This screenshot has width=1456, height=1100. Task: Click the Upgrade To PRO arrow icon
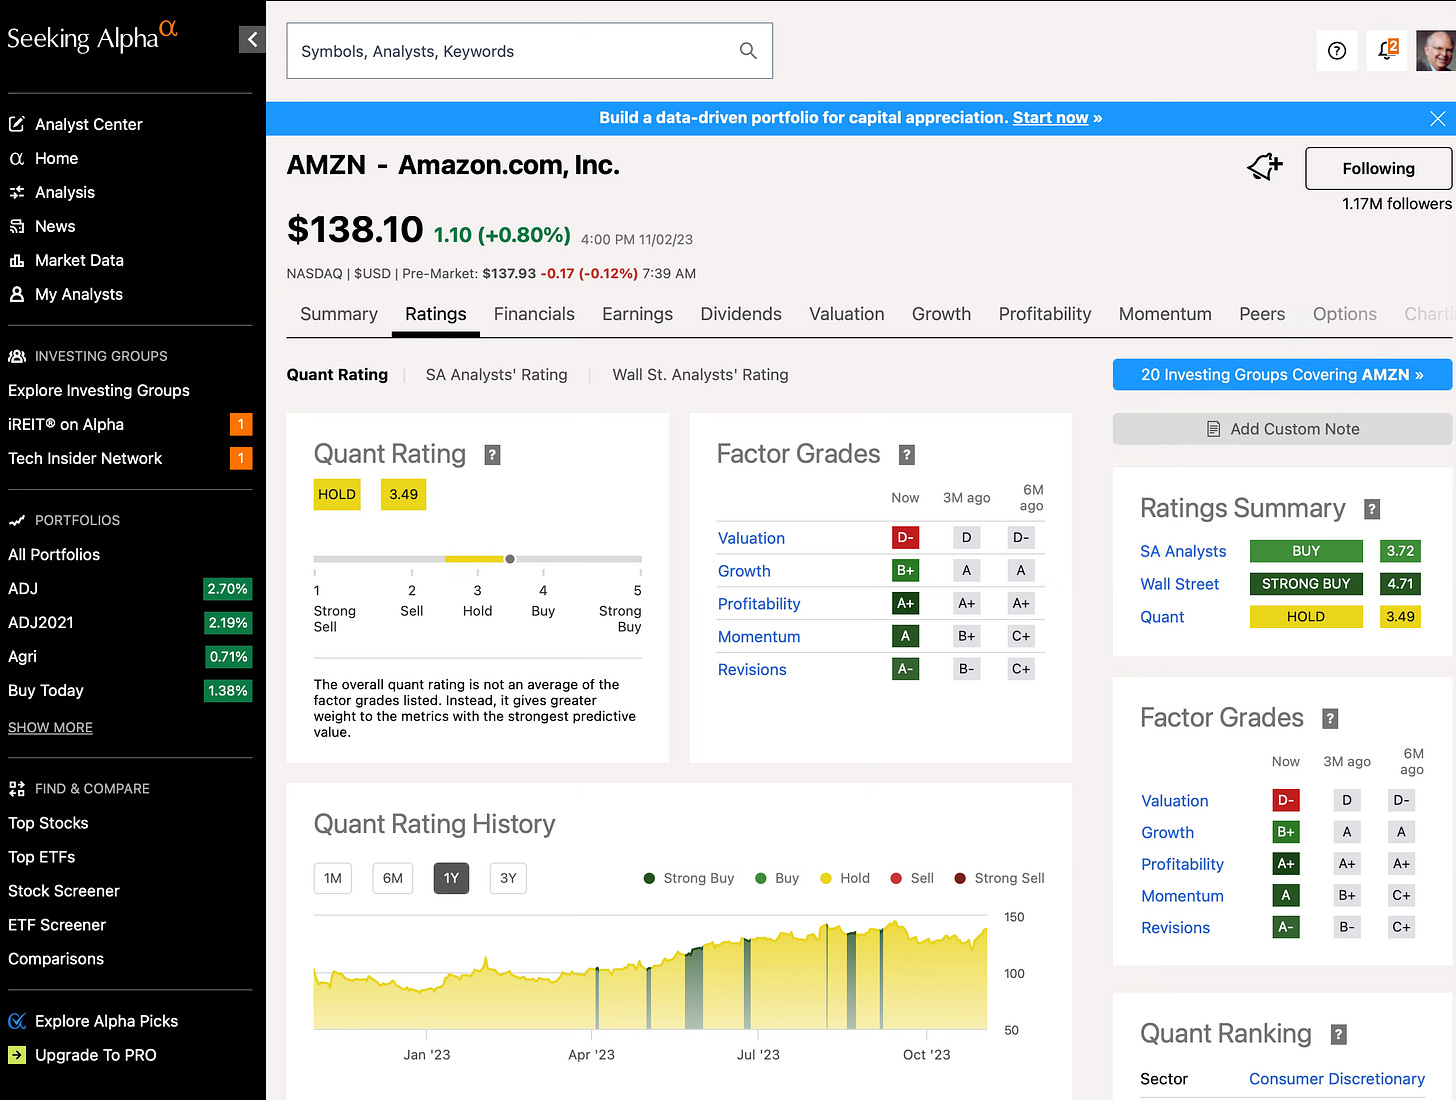[x=17, y=1055]
